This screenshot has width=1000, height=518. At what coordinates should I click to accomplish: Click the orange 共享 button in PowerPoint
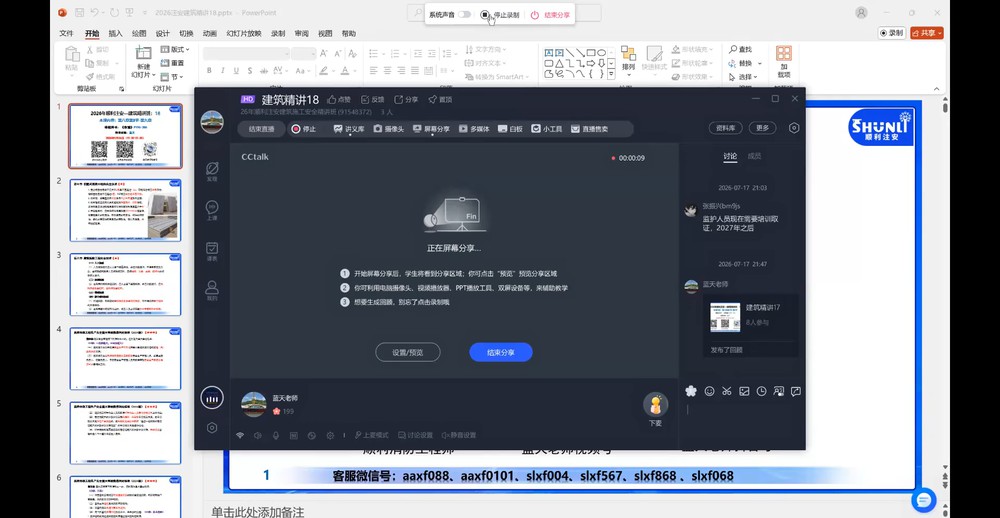click(x=927, y=33)
